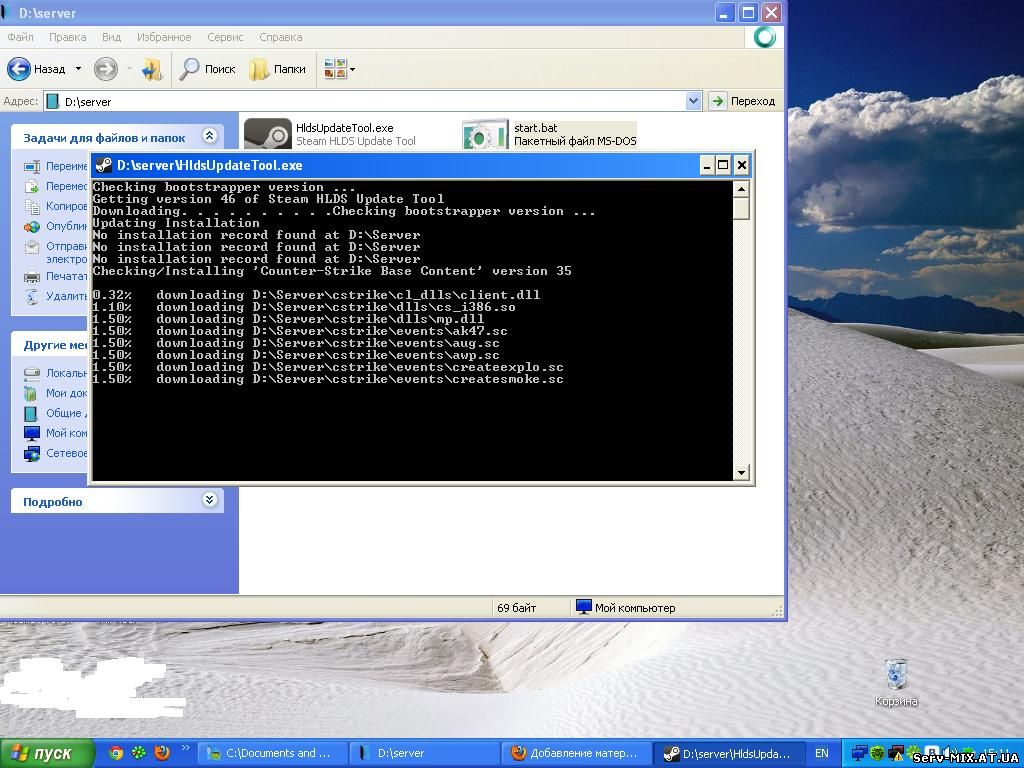Click the Forward arrow icon in Explorer
Viewport: 1024px width, 768px height.
coord(105,69)
